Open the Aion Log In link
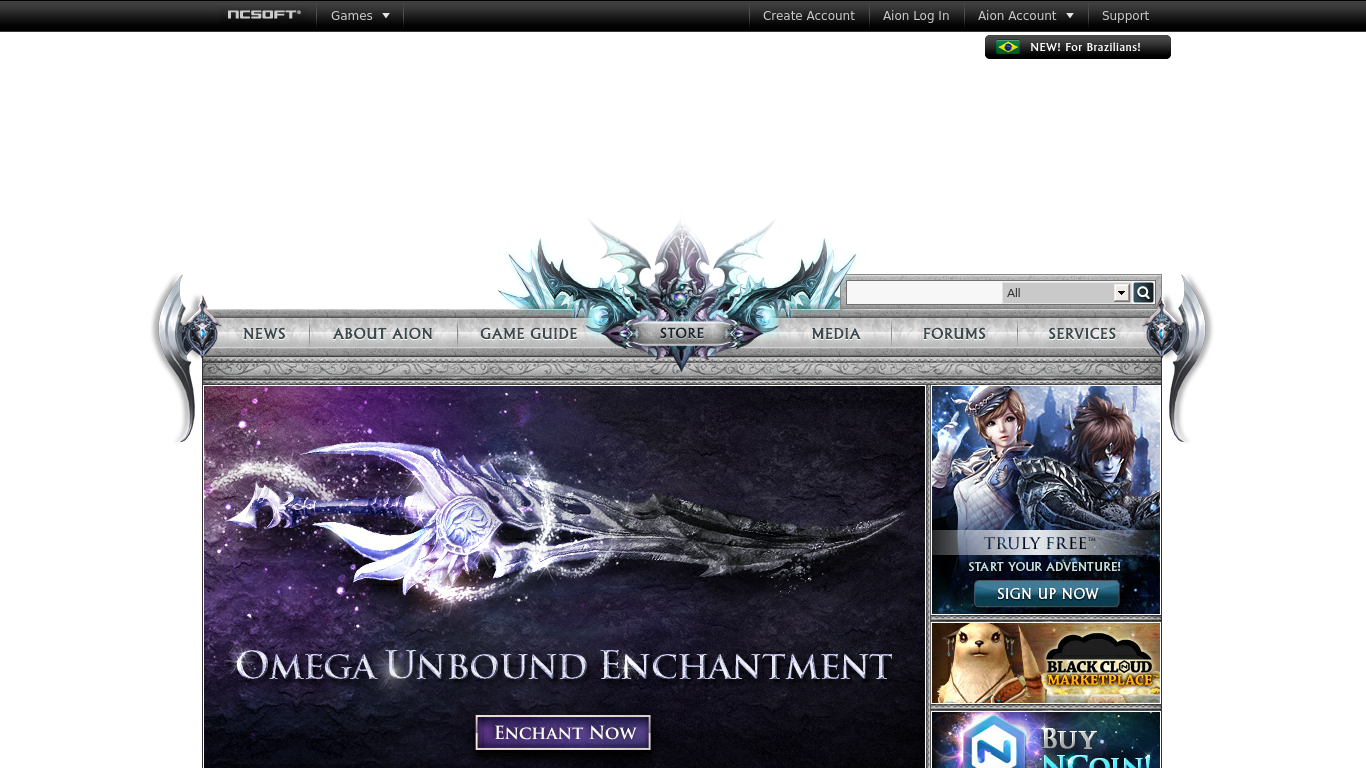 916,16
